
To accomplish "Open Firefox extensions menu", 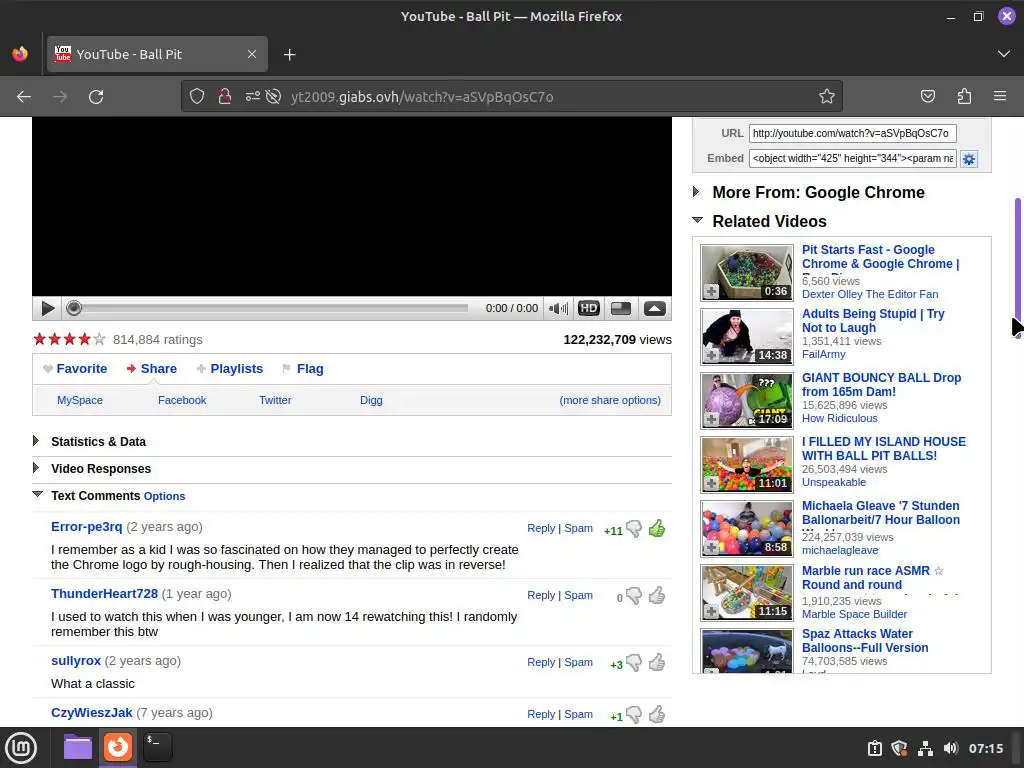I will point(964,97).
